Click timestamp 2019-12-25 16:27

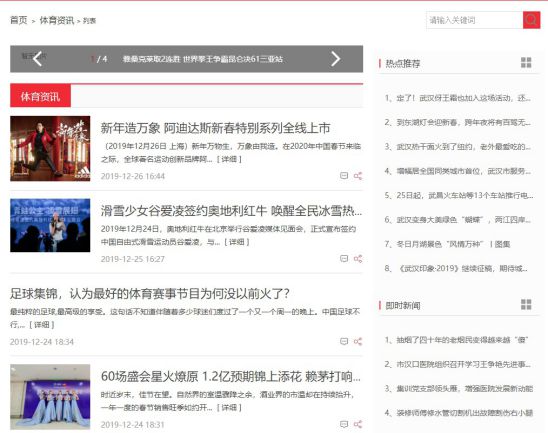[x=133, y=259]
